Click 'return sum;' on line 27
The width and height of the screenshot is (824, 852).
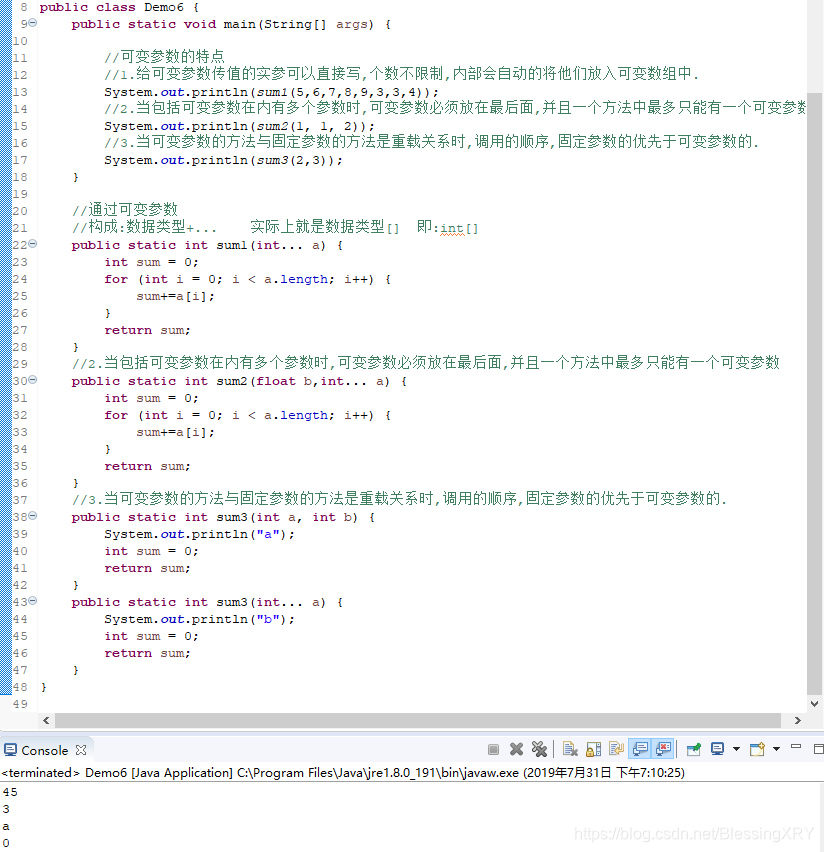(147, 330)
